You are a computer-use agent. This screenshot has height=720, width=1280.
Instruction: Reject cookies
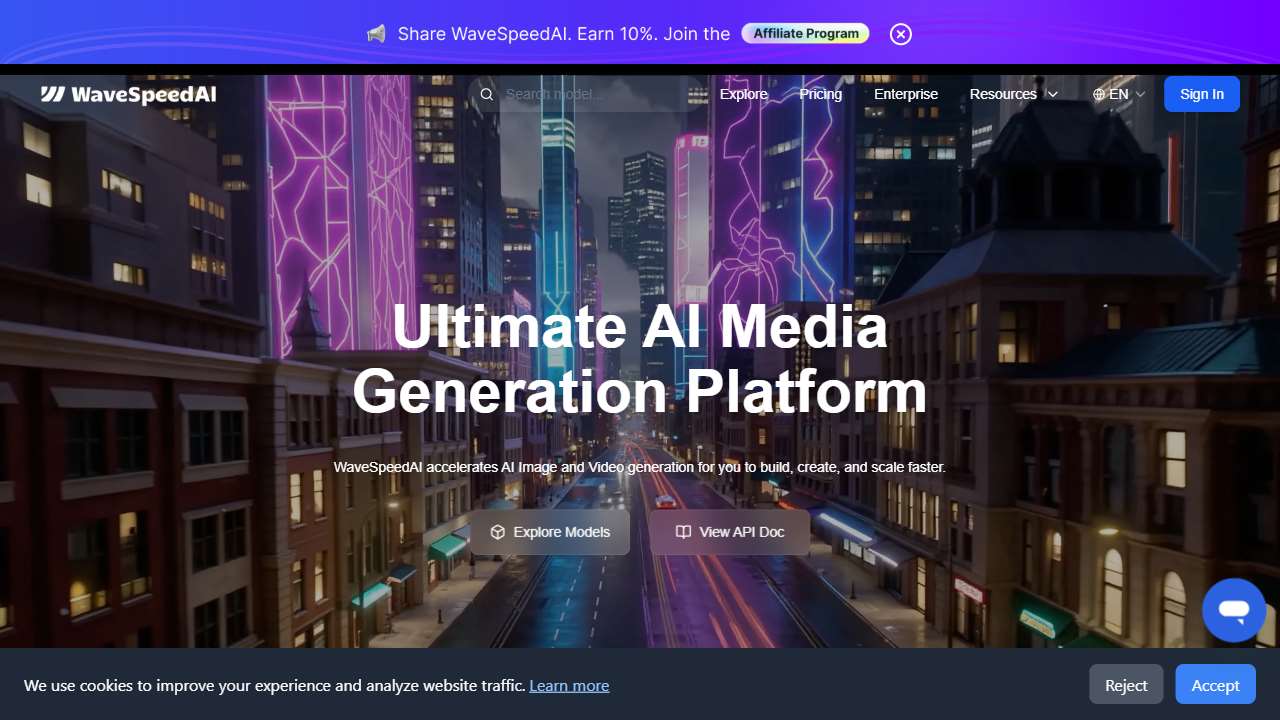pos(1126,685)
